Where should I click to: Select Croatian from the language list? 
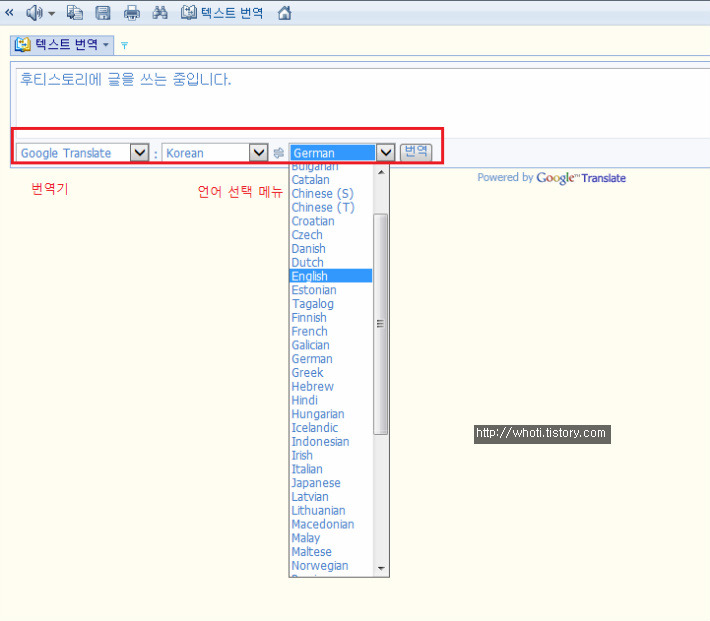331,221
